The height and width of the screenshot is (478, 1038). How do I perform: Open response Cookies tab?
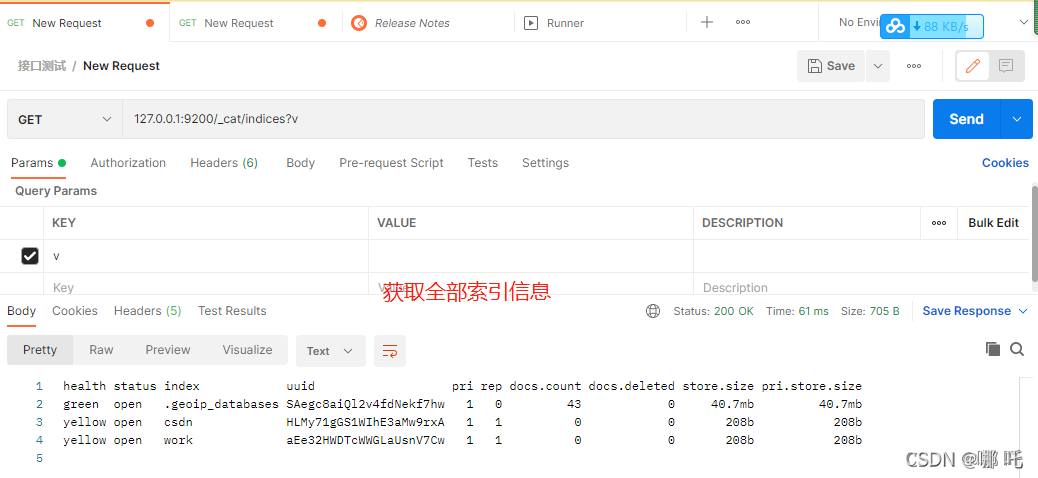pyautogui.click(x=75, y=311)
